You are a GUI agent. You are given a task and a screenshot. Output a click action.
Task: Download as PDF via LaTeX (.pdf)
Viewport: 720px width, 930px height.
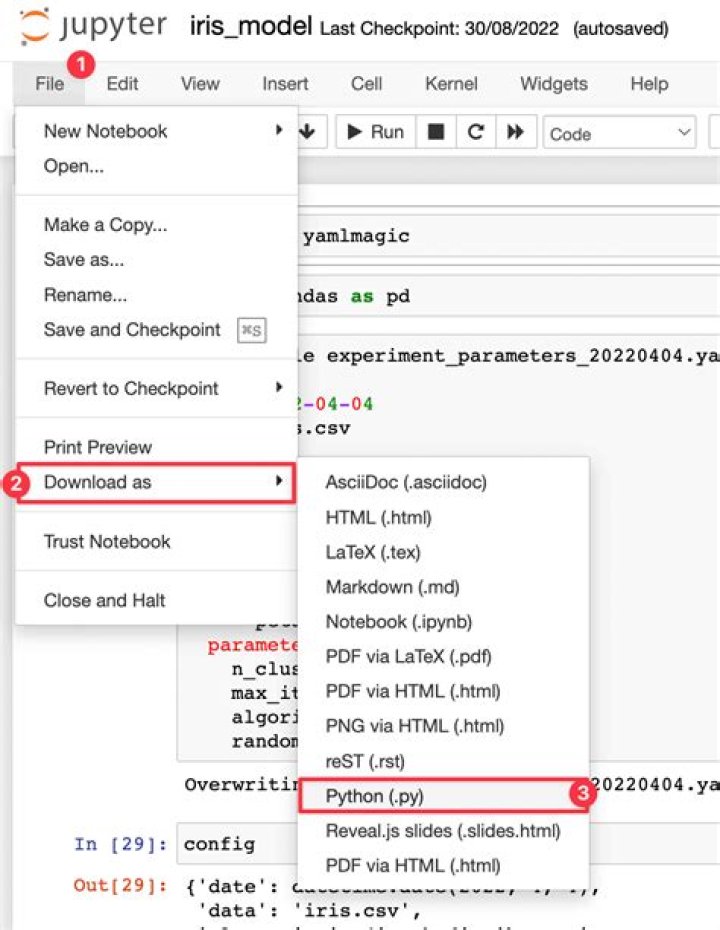click(x=444, y=657)
